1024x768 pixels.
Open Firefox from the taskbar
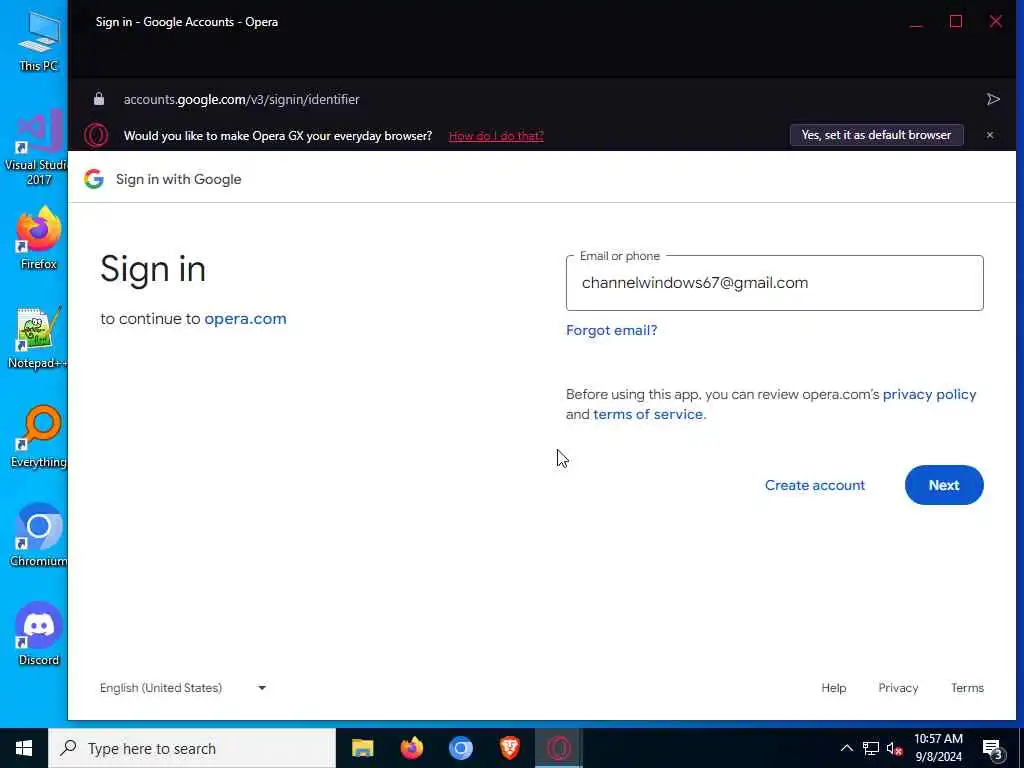tap(411, 748)
